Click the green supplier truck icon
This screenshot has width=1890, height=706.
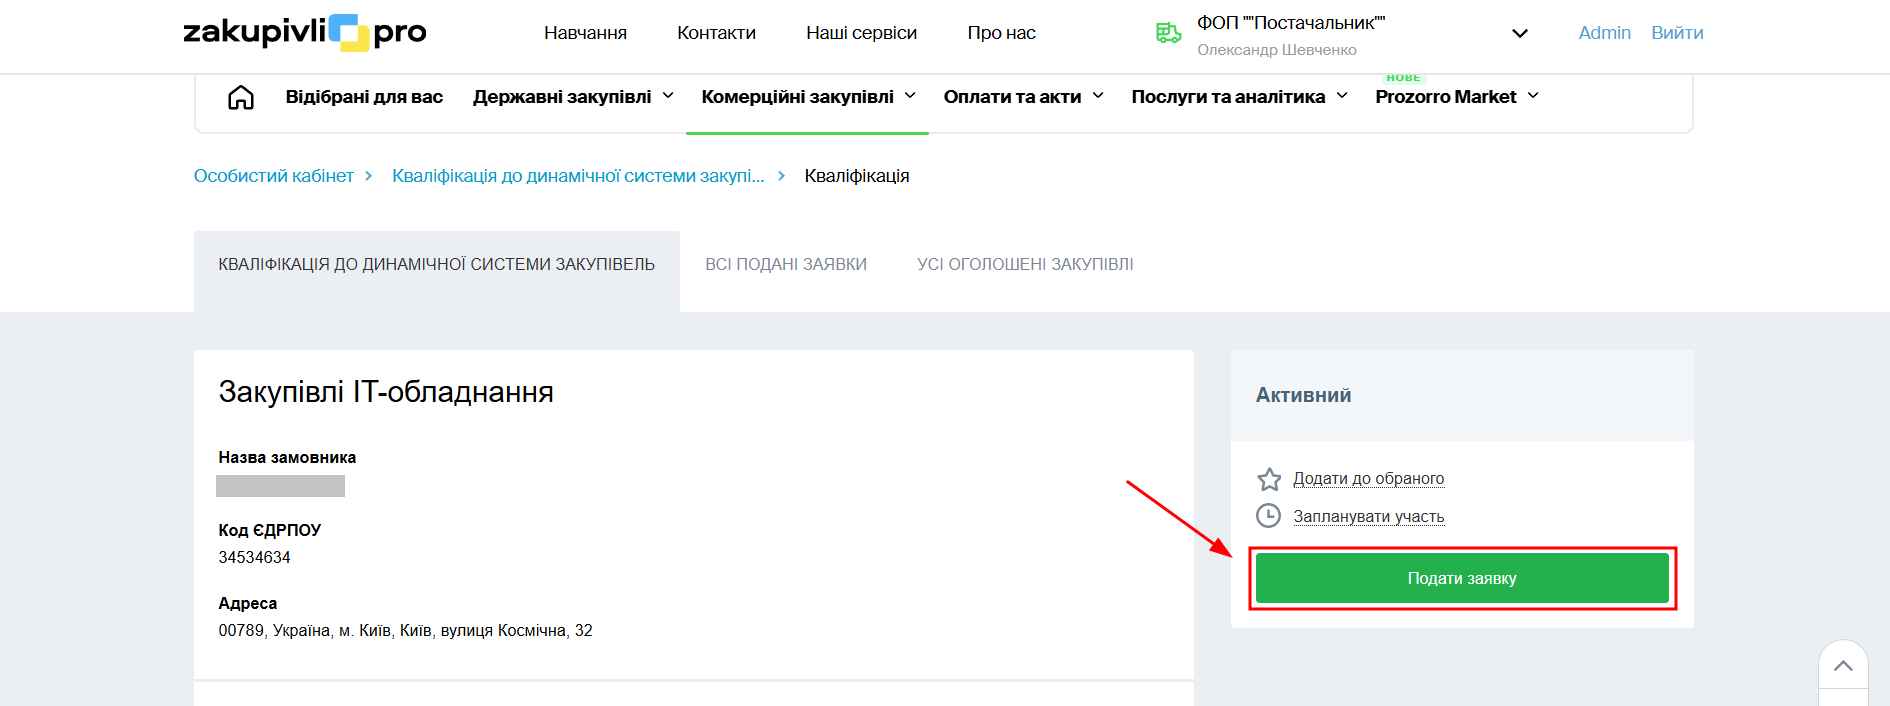click(1168, 33)
